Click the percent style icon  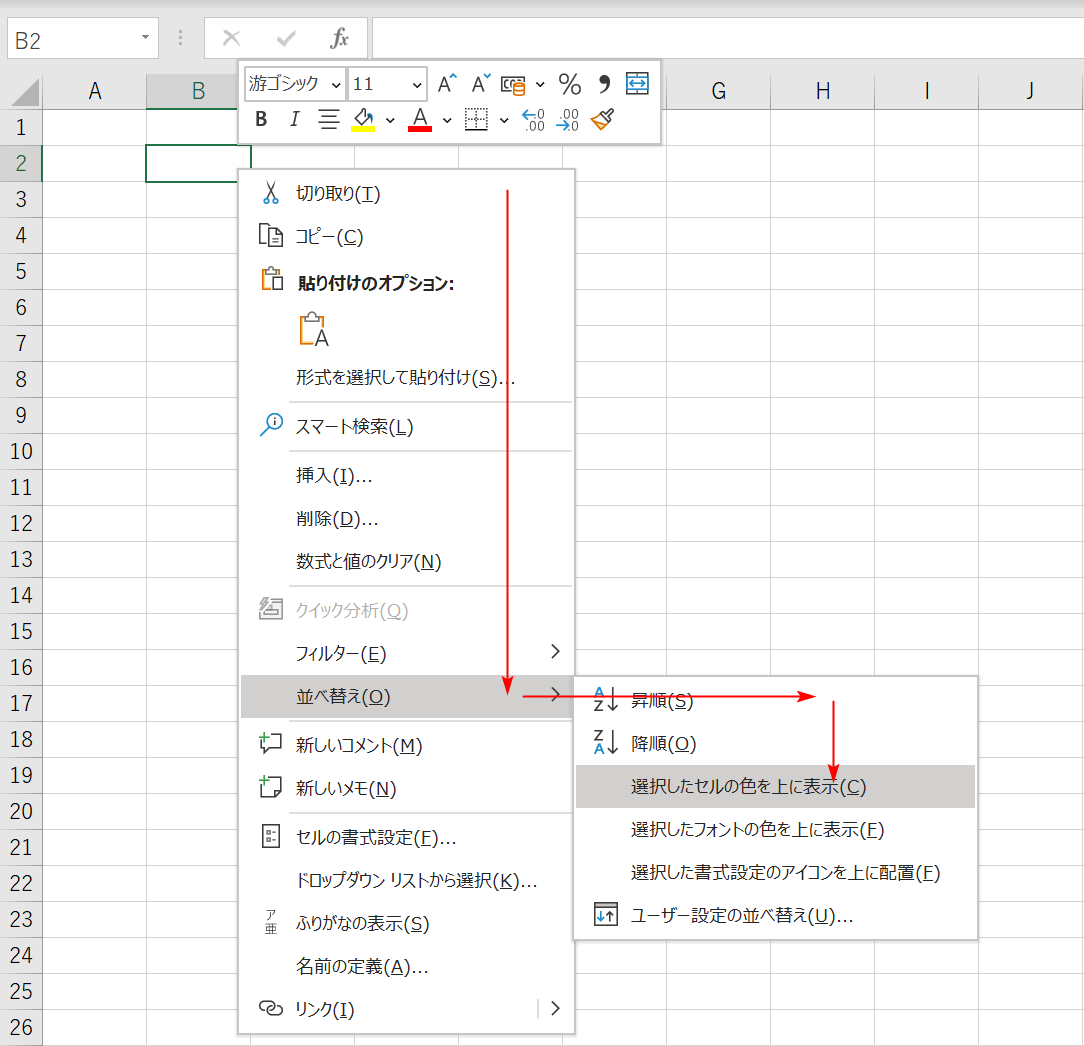[x=569, y=84]
